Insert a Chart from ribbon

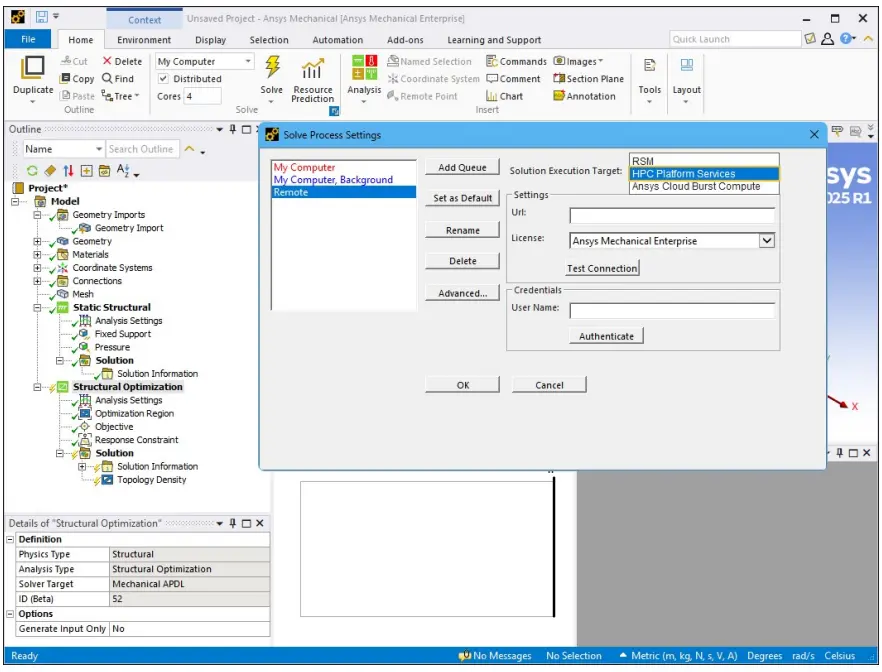[504, 96]
